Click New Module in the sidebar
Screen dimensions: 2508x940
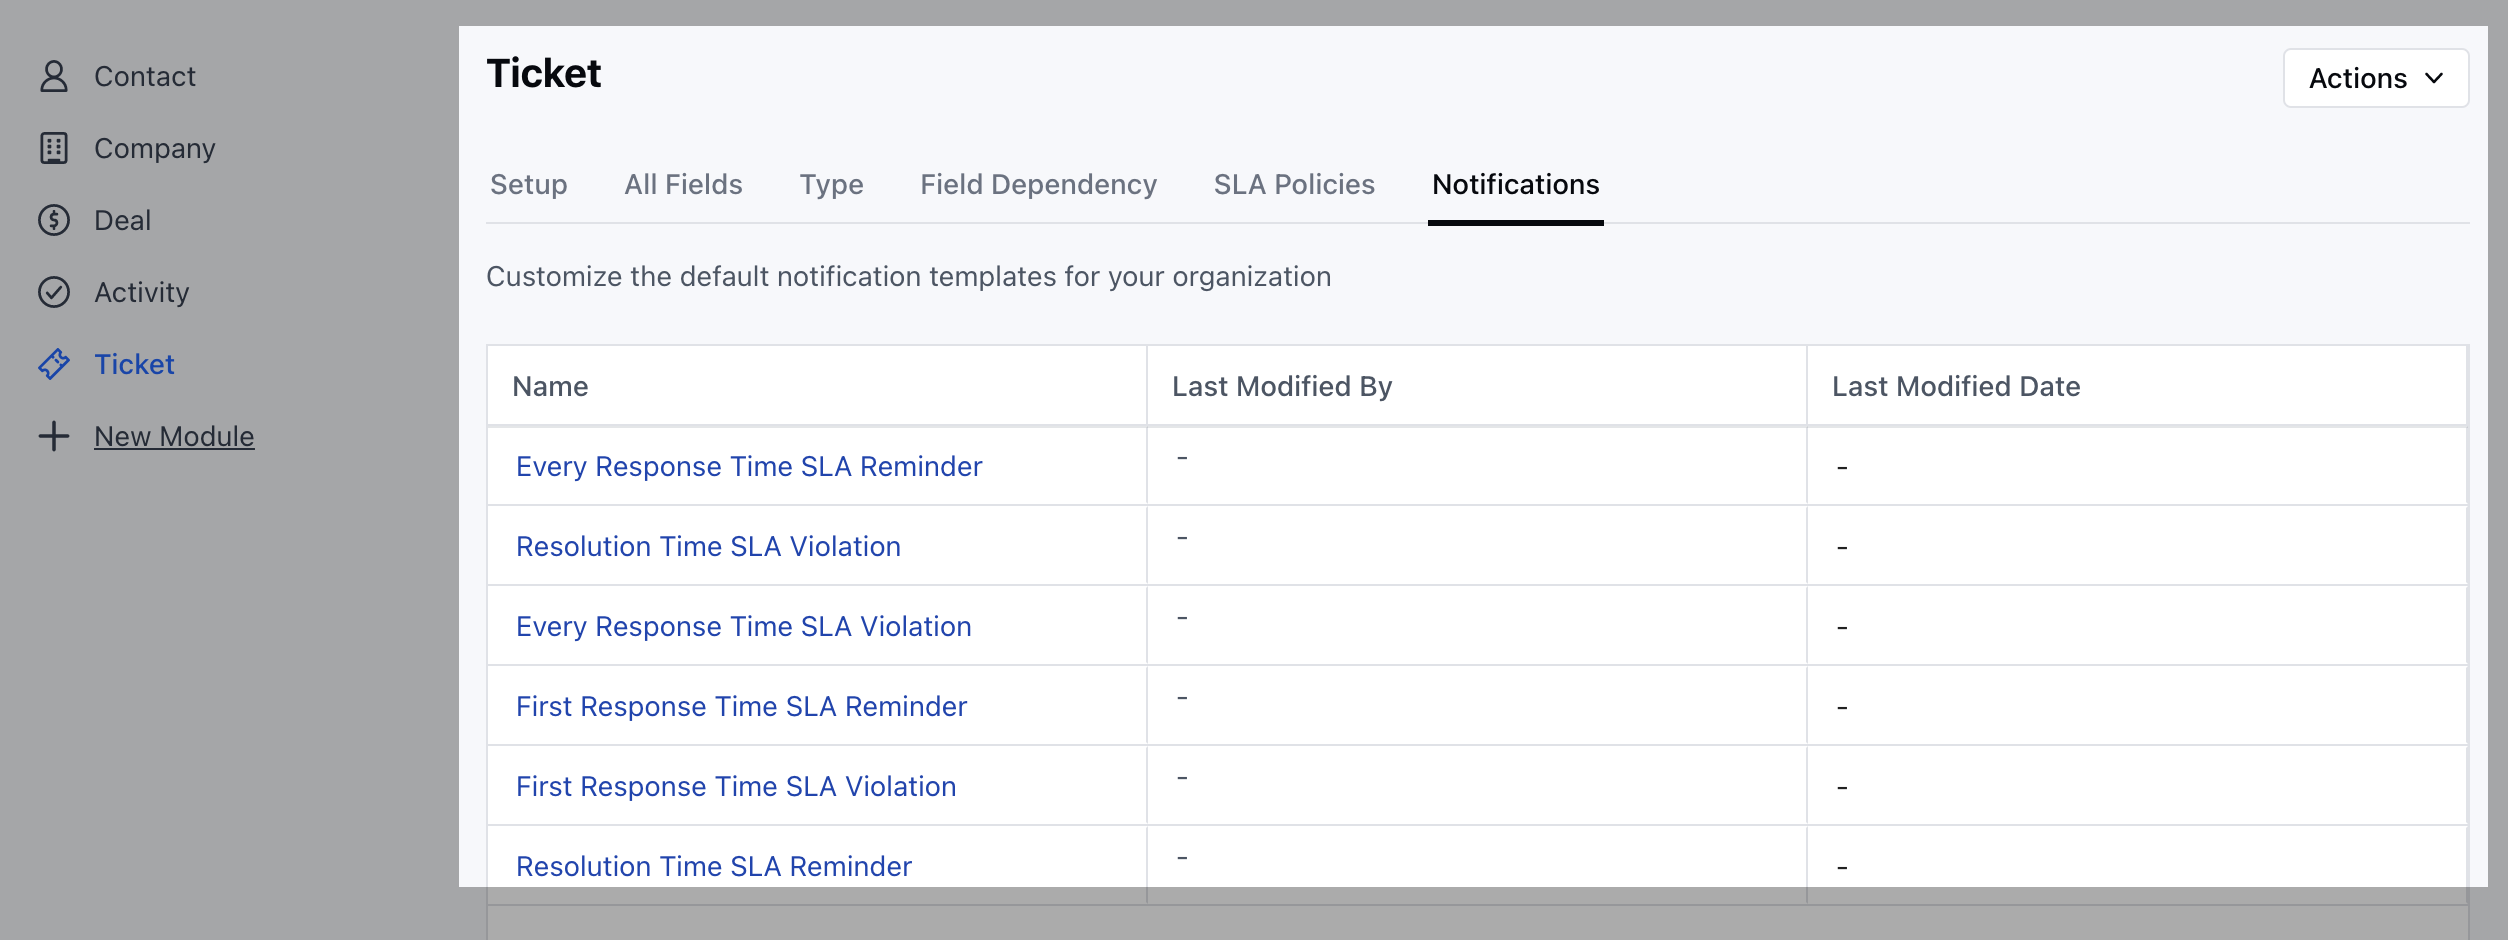[x=174, y=436]
